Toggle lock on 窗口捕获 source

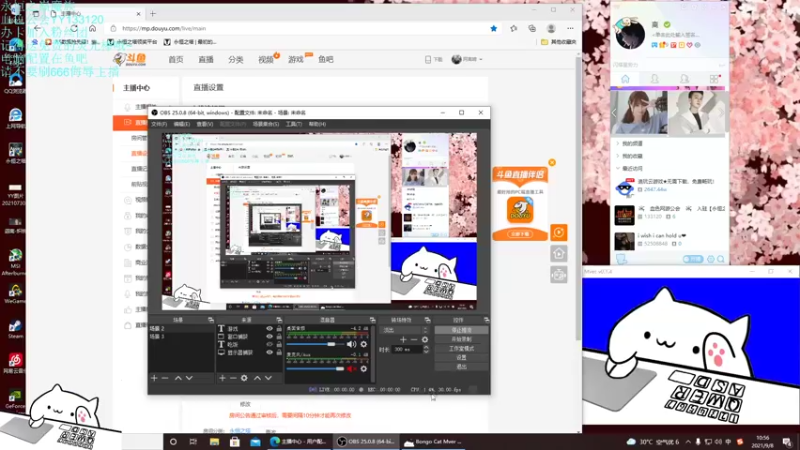pyautogui.click(x=279, y=337)
